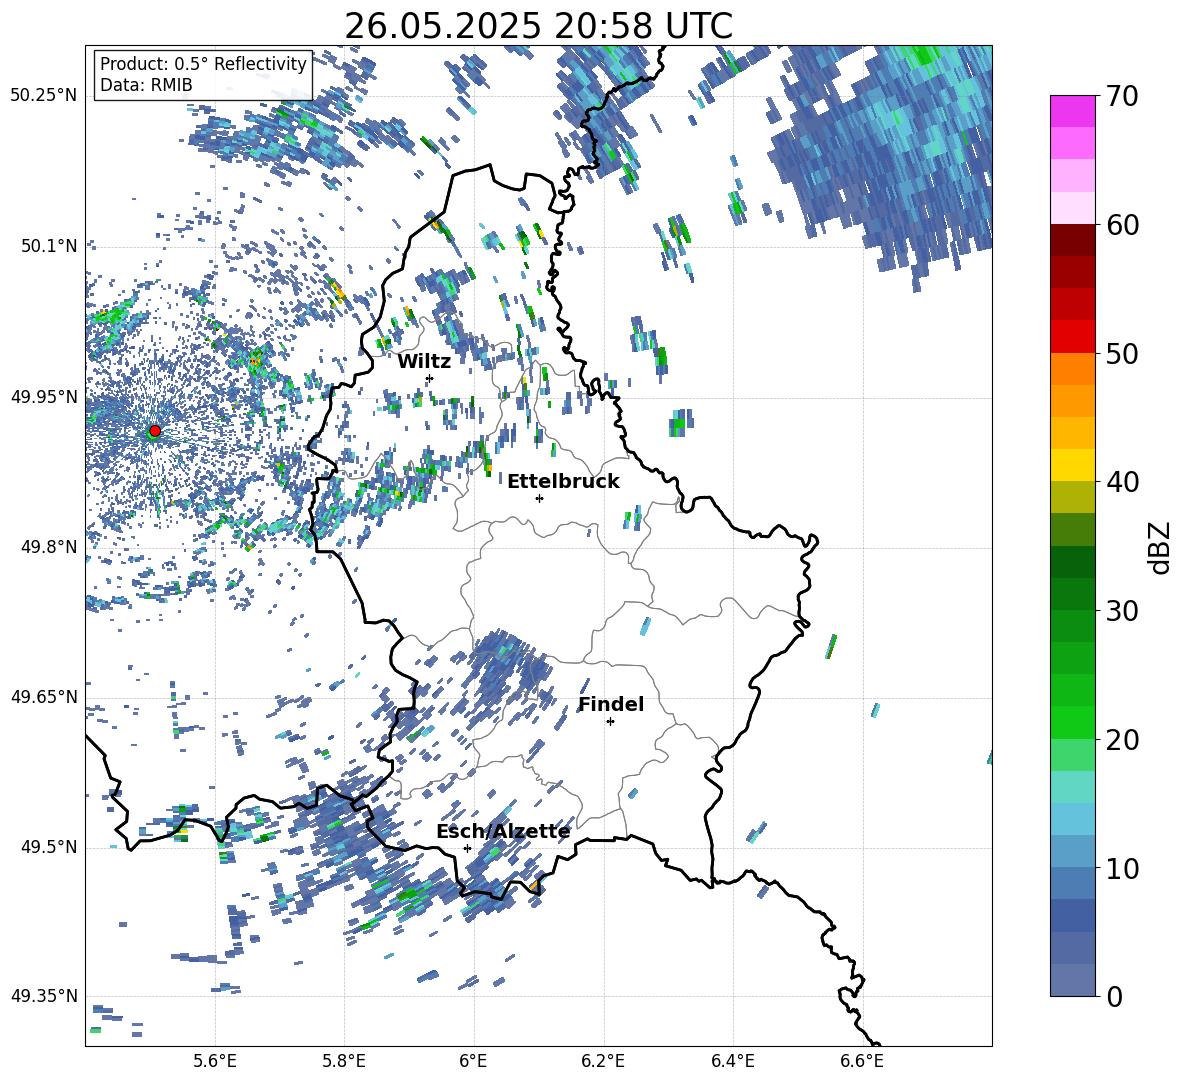The width and height of the screenshot is (1184, 1081).
Task: Pick the orange swatch just below 50 dBZ
Action: coord(1072,369)
